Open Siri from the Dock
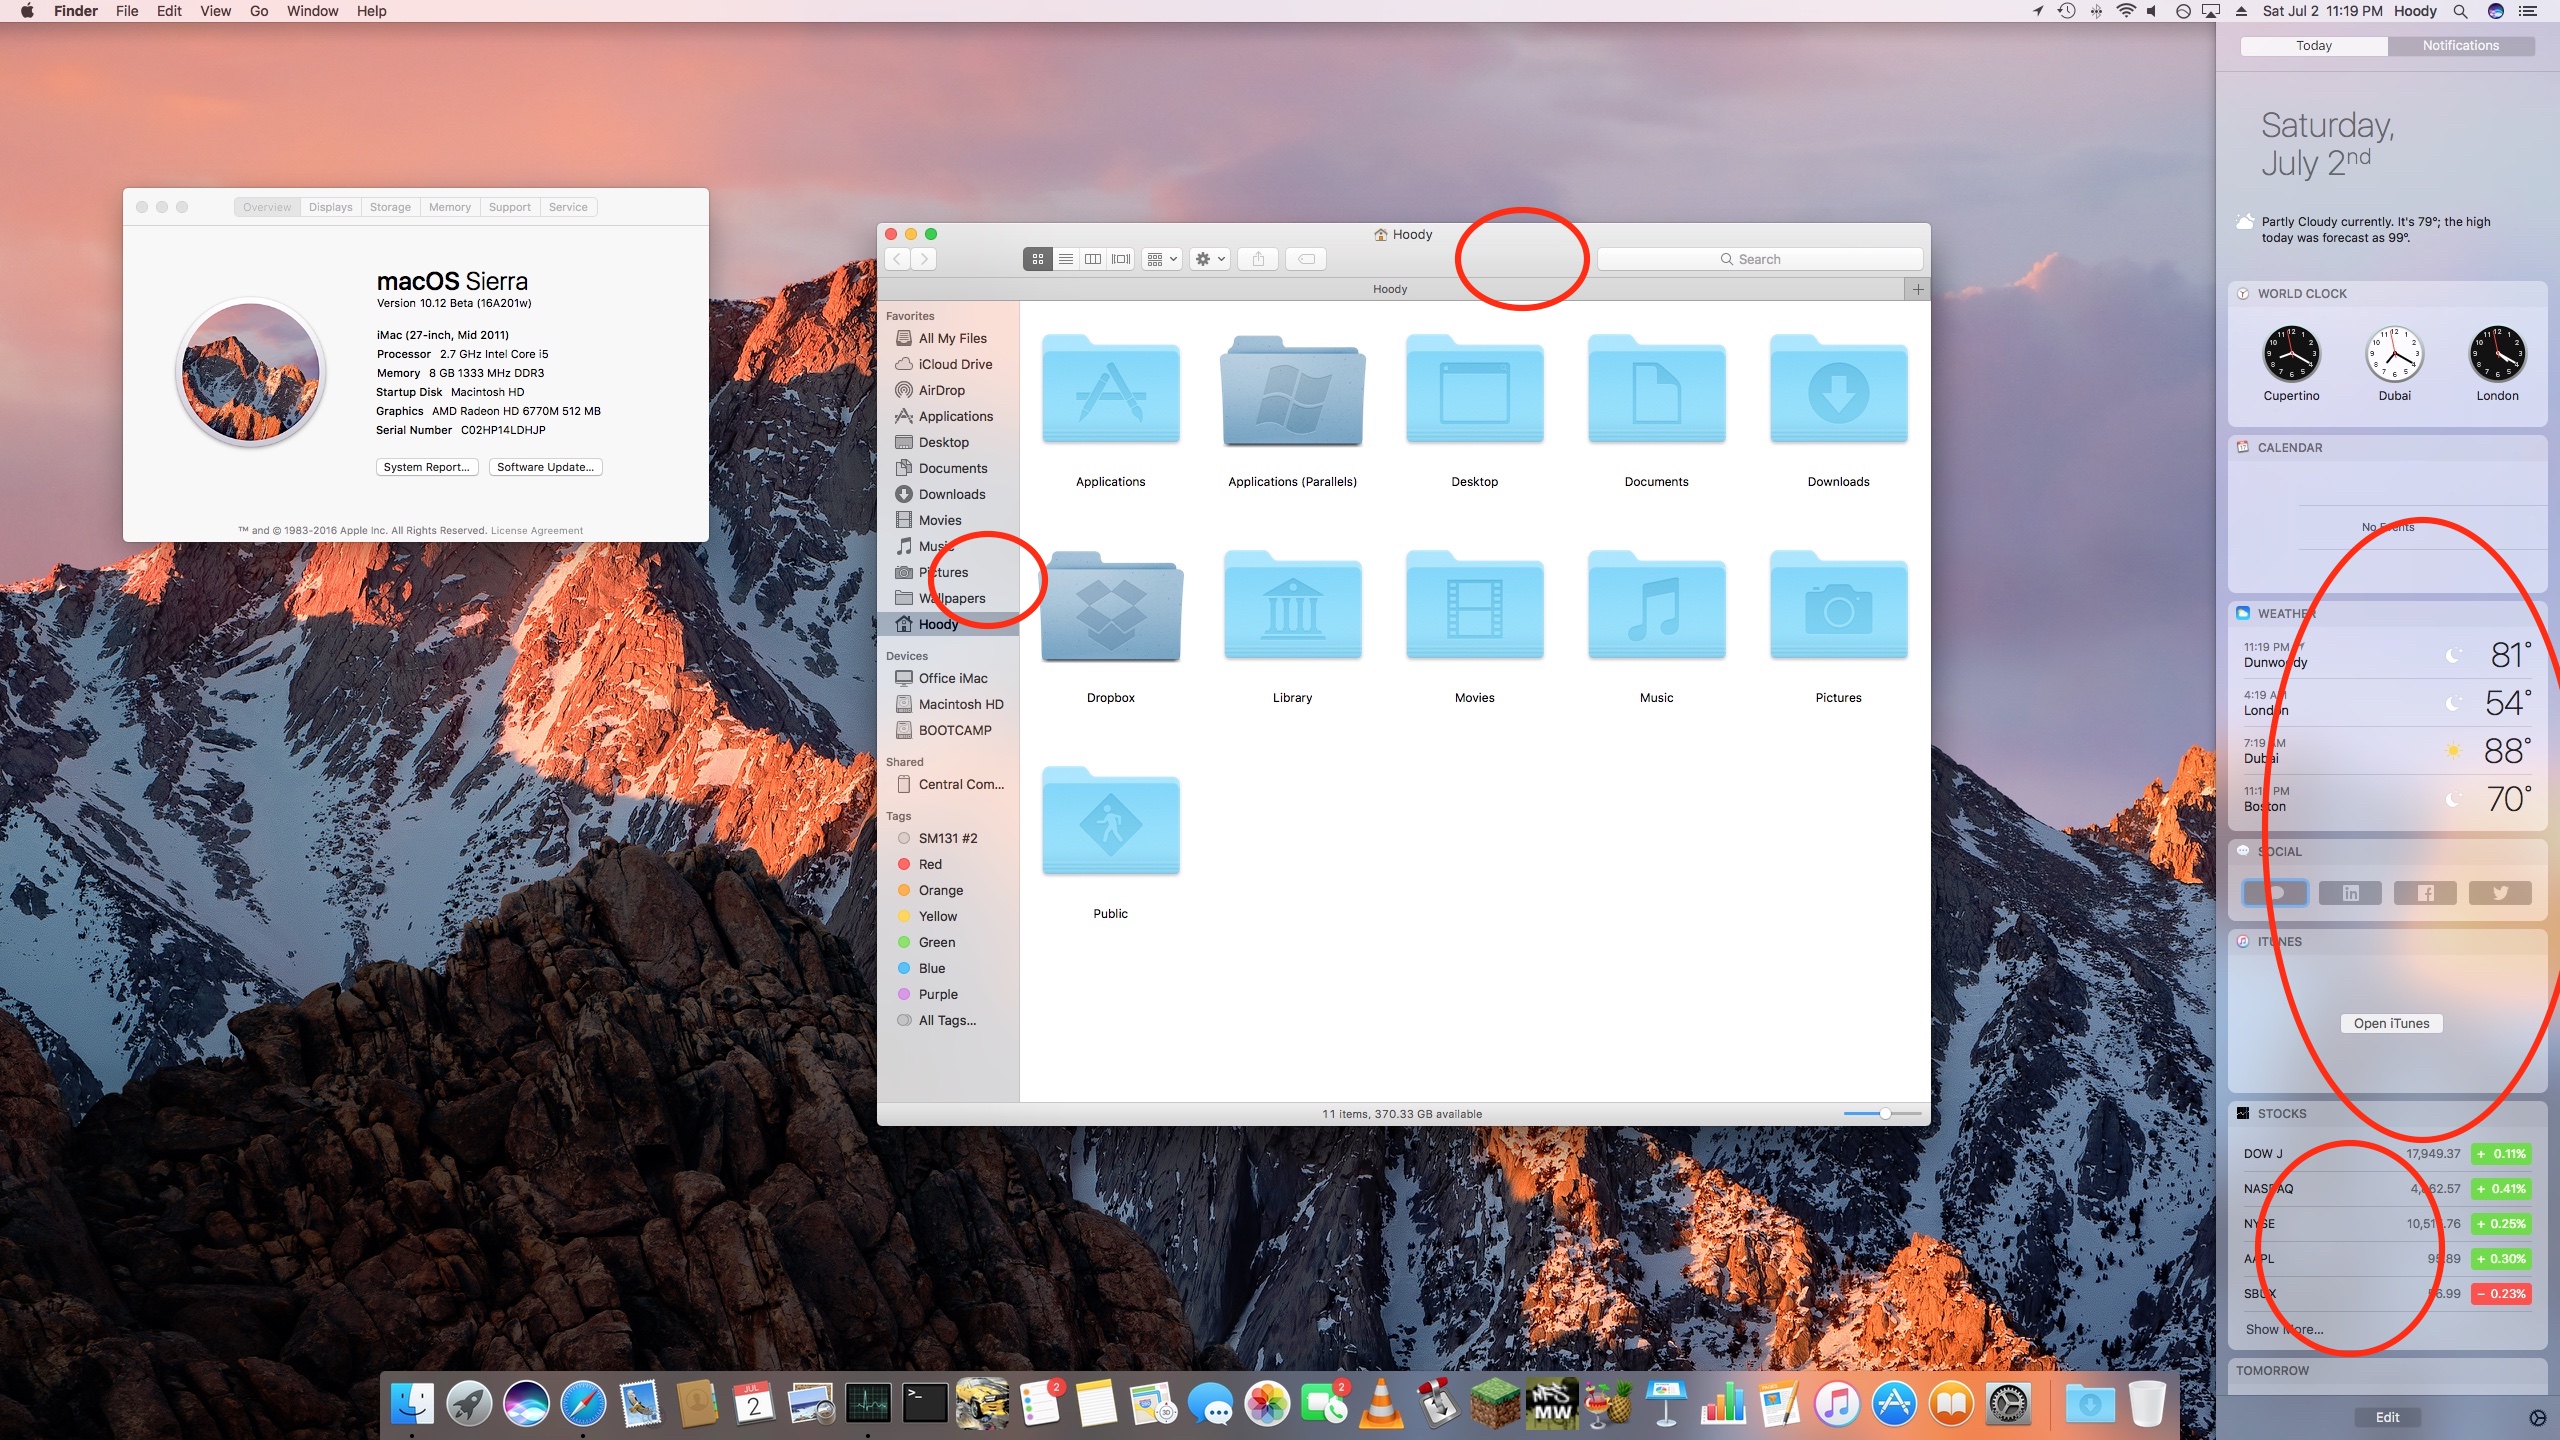2560x1440 pixels. (526, 1404)
